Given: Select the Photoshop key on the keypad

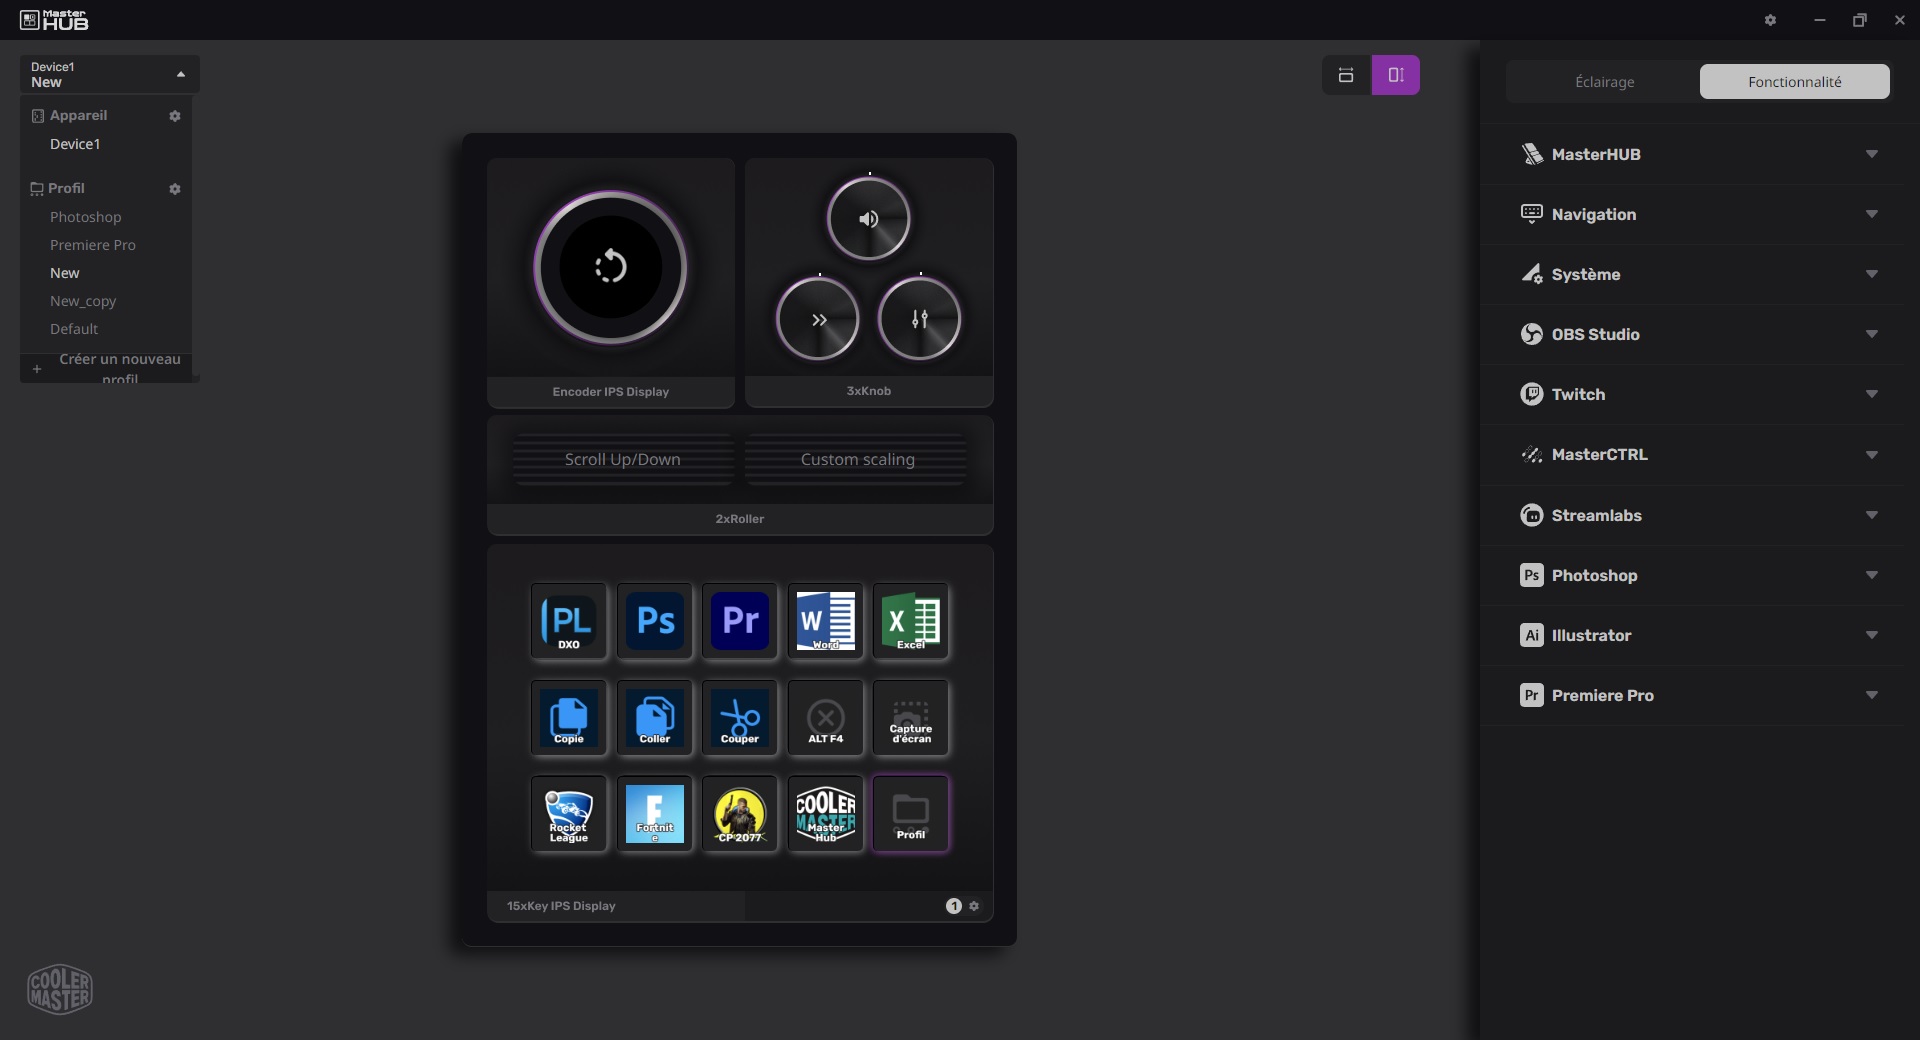Looking at the screenshot, I should pyautogui.click(x=655, y=621).
